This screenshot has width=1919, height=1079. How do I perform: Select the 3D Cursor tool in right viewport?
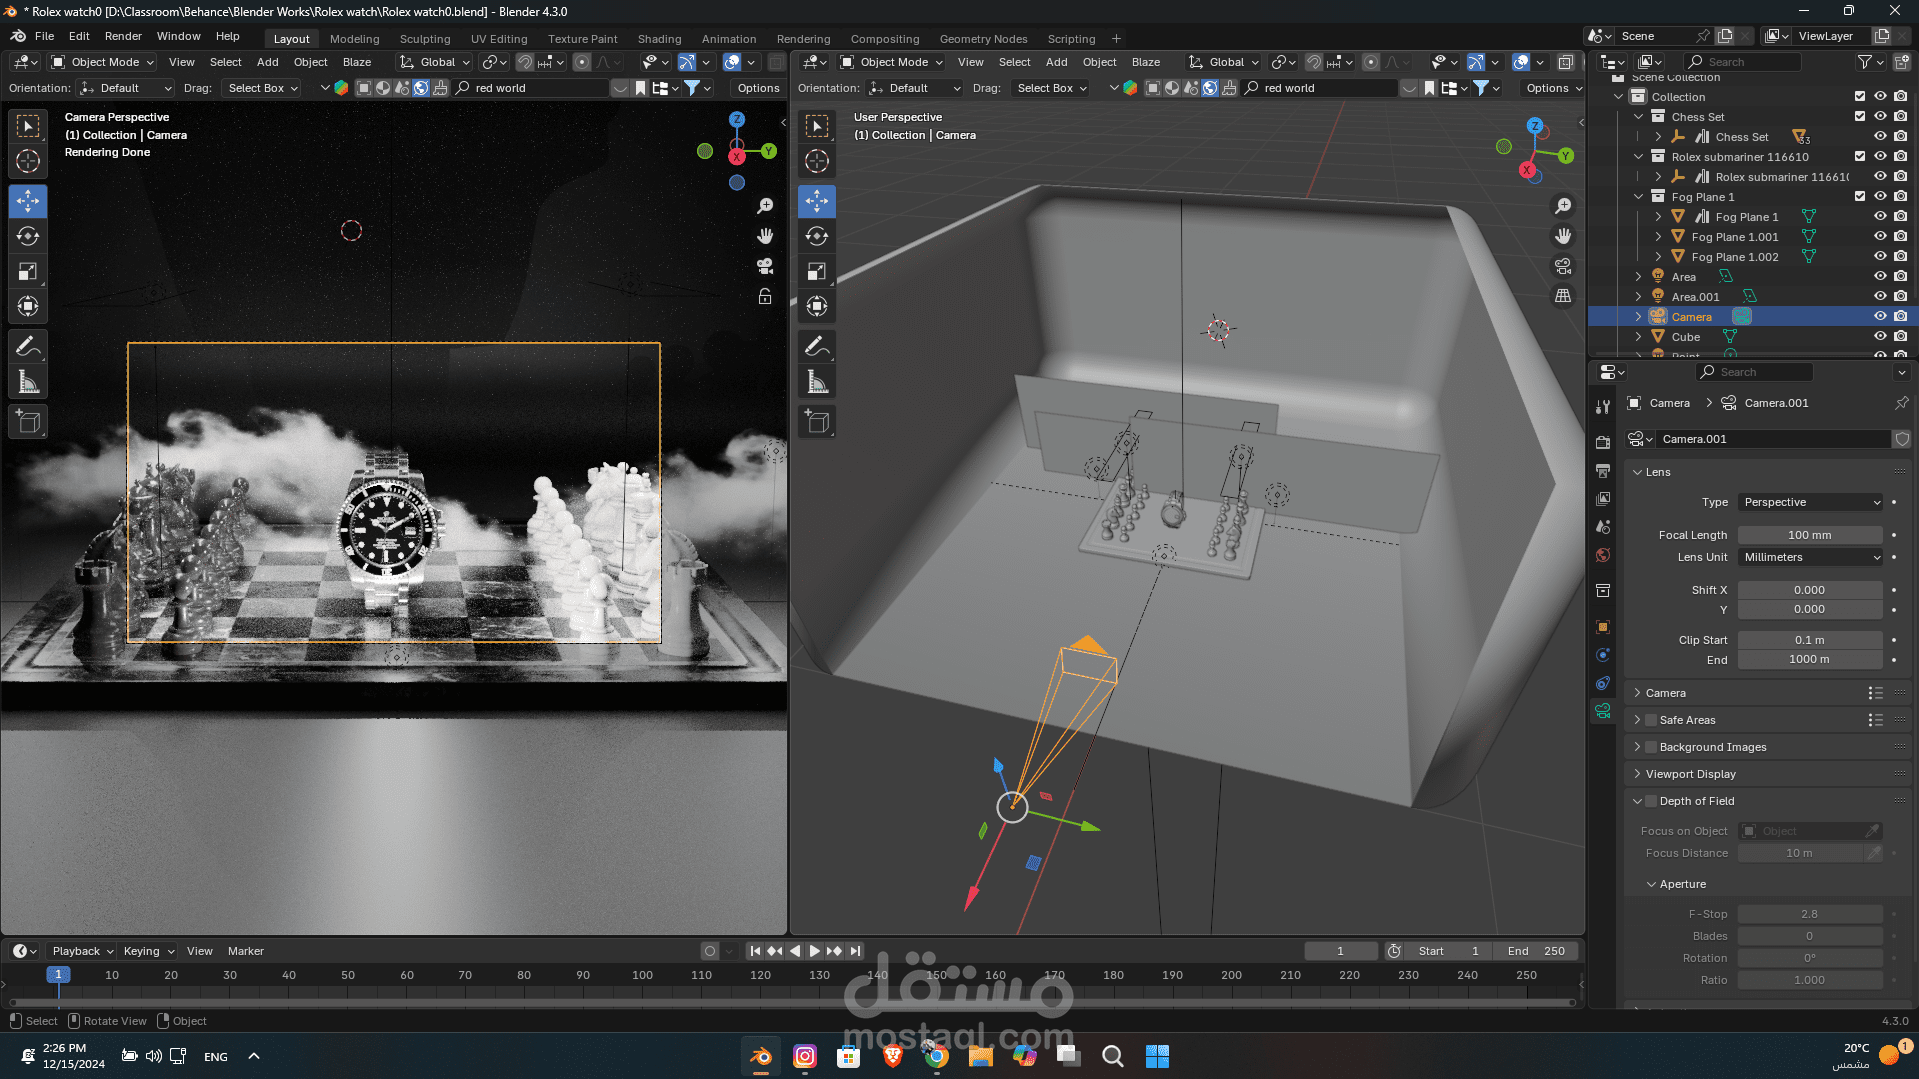[x=817, y=161]
